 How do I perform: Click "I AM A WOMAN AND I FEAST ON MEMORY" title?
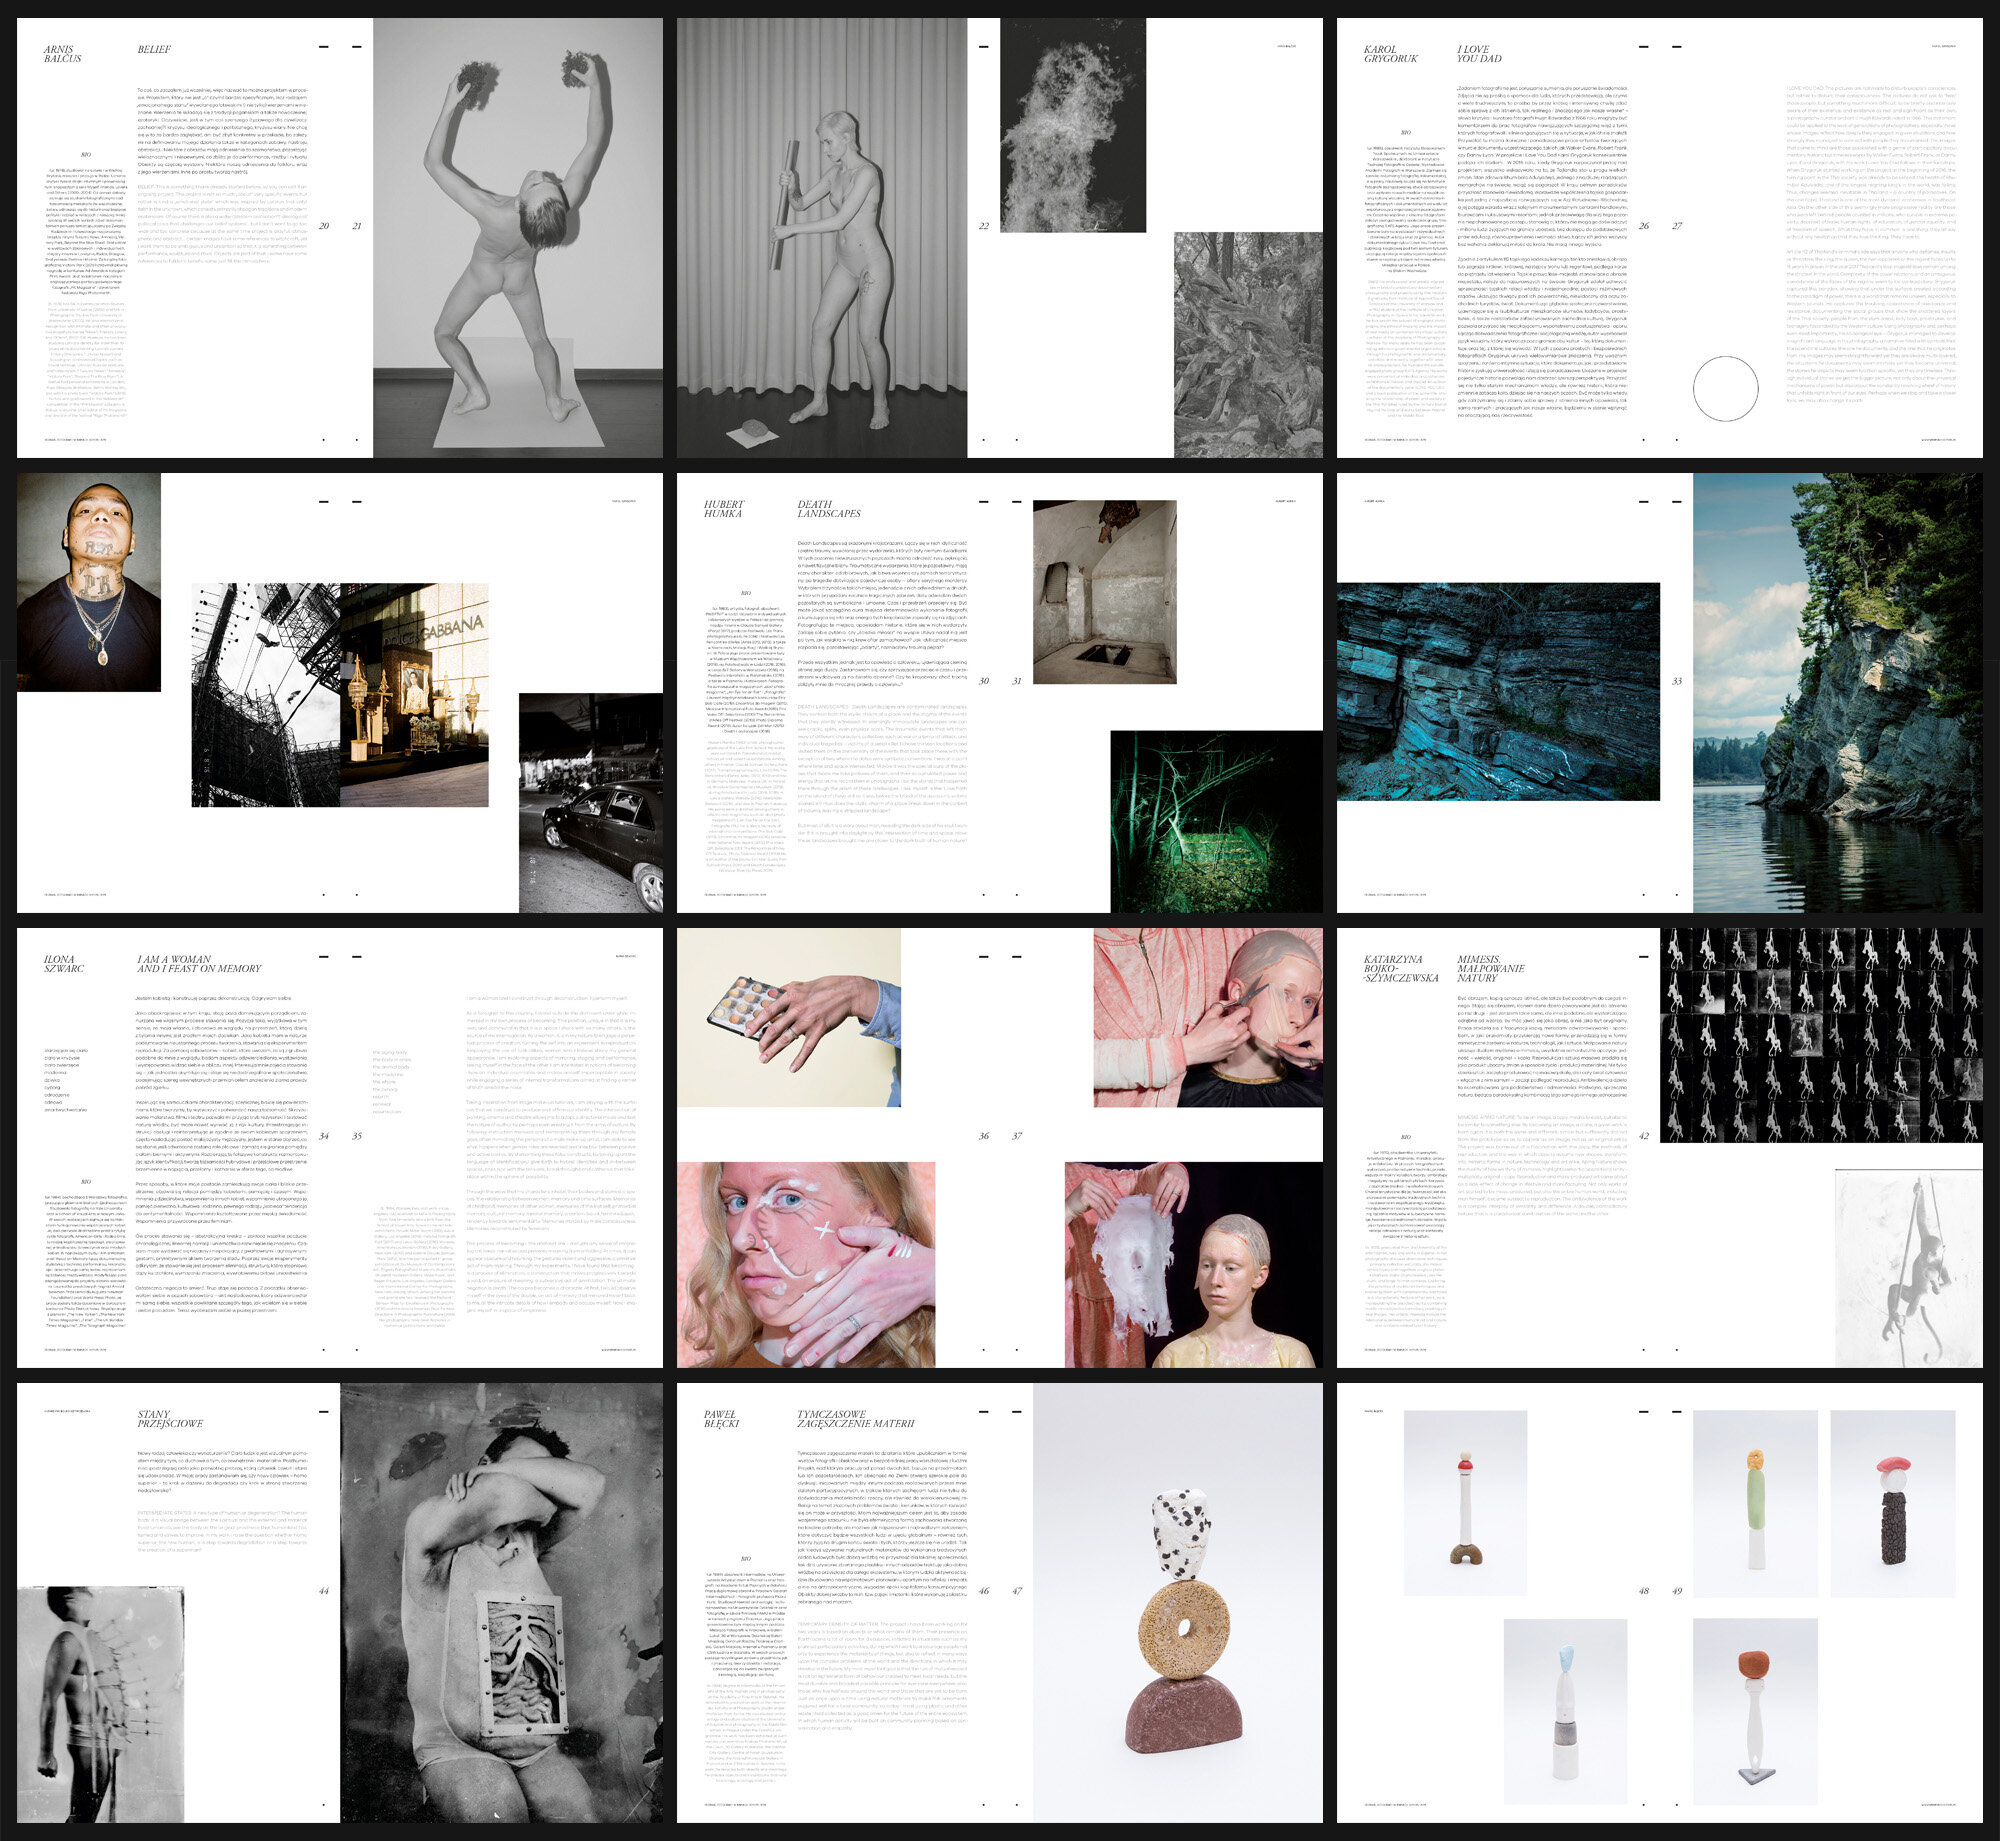(x=199, y=964)
